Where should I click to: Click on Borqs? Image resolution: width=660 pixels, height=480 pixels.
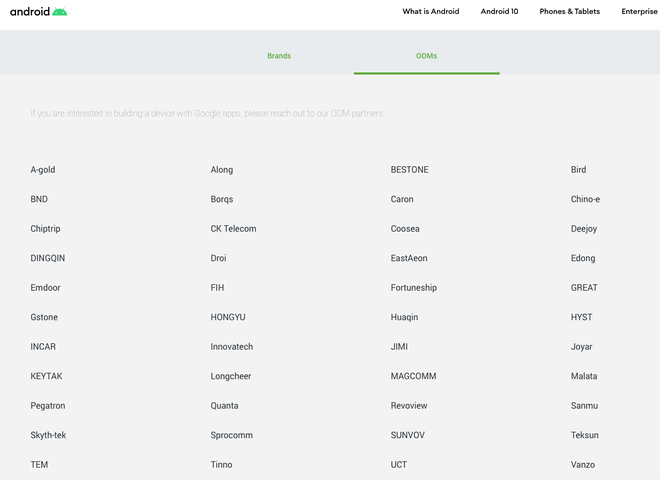[222, 199]
